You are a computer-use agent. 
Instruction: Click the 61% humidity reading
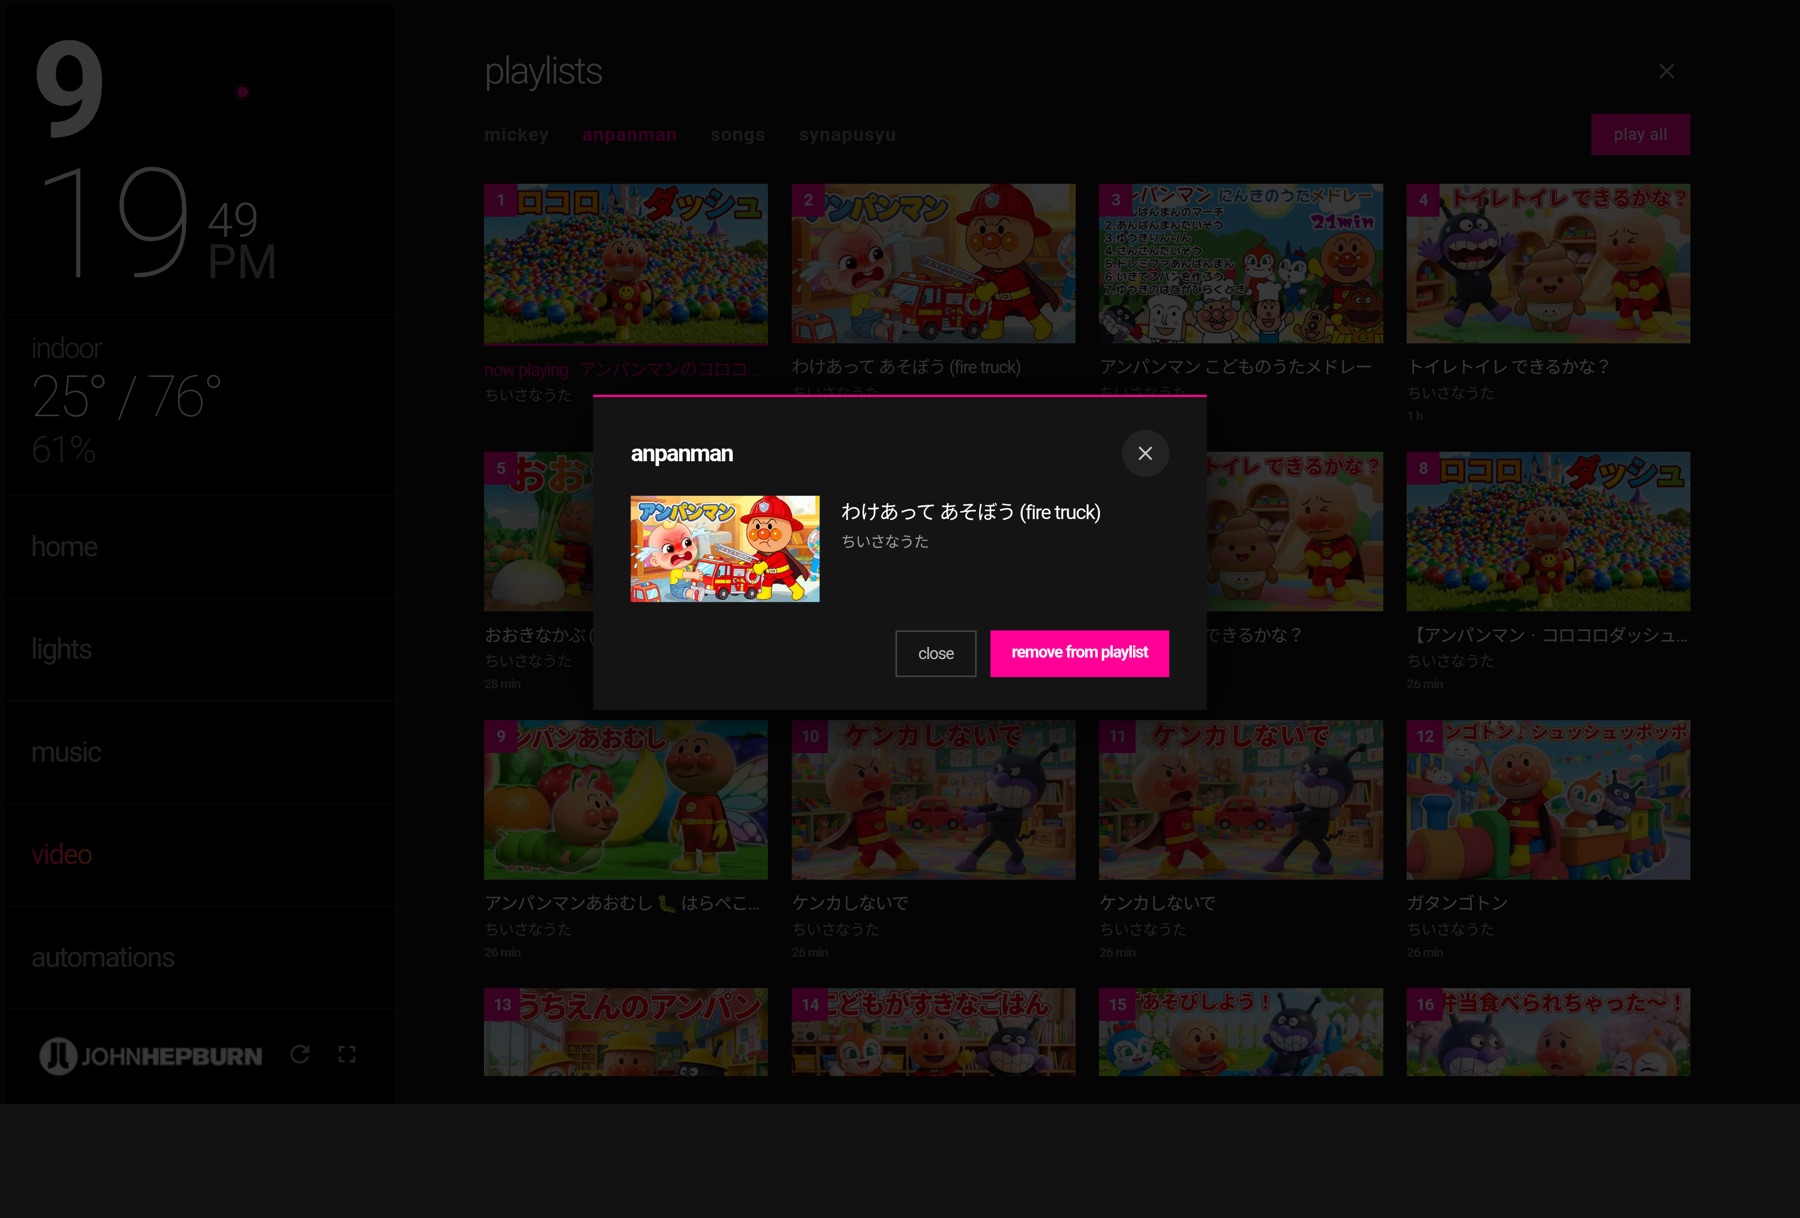(x=64, y=450)
